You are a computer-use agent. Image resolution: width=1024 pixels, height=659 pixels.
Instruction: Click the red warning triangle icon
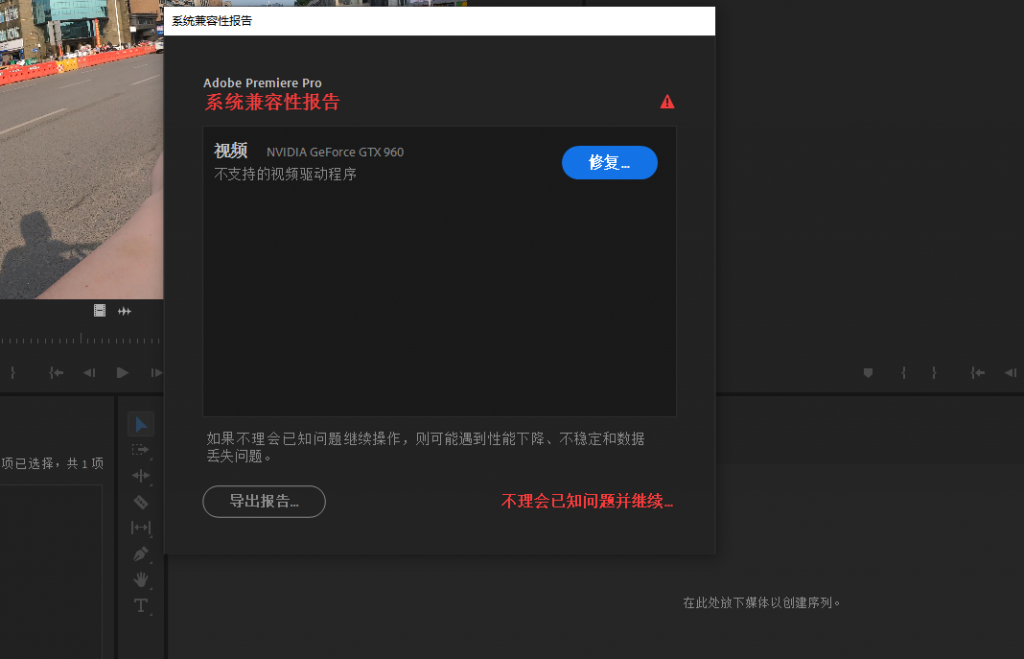coord(667,102)
